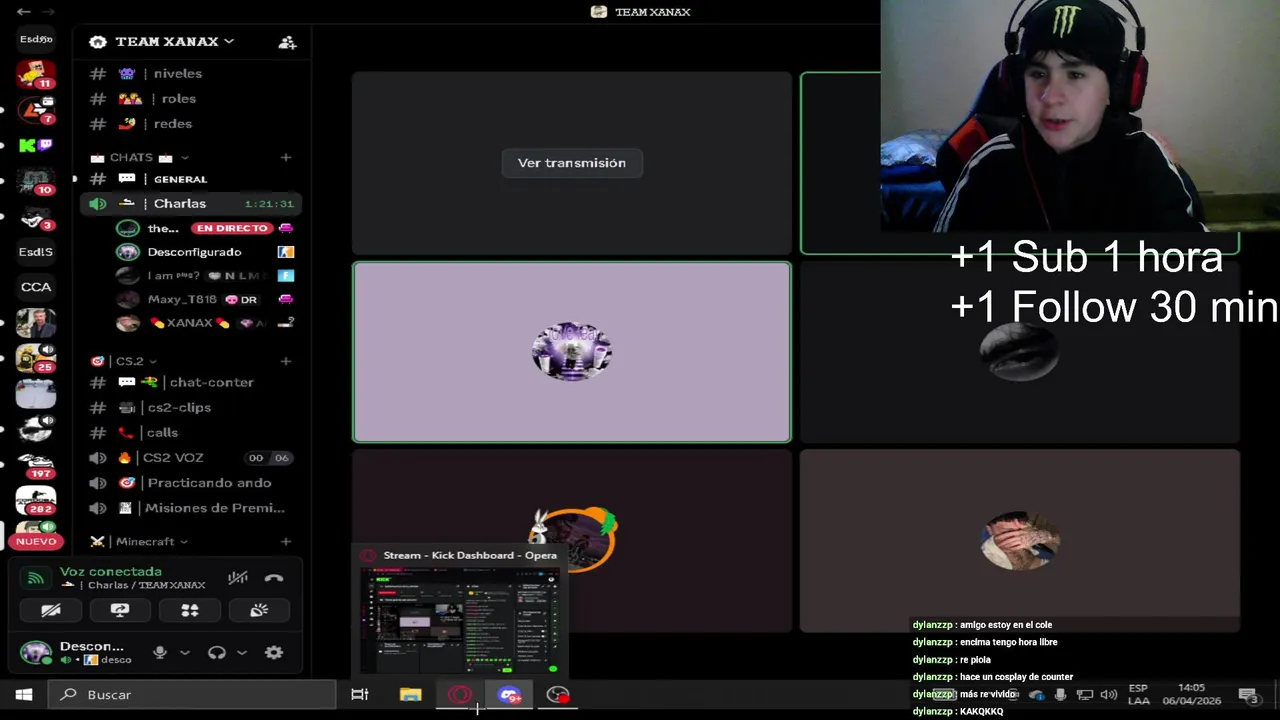Open the server with the 10 notification badge
Image resolution: width=1280 pixels, height=720 pixels.
36,181
